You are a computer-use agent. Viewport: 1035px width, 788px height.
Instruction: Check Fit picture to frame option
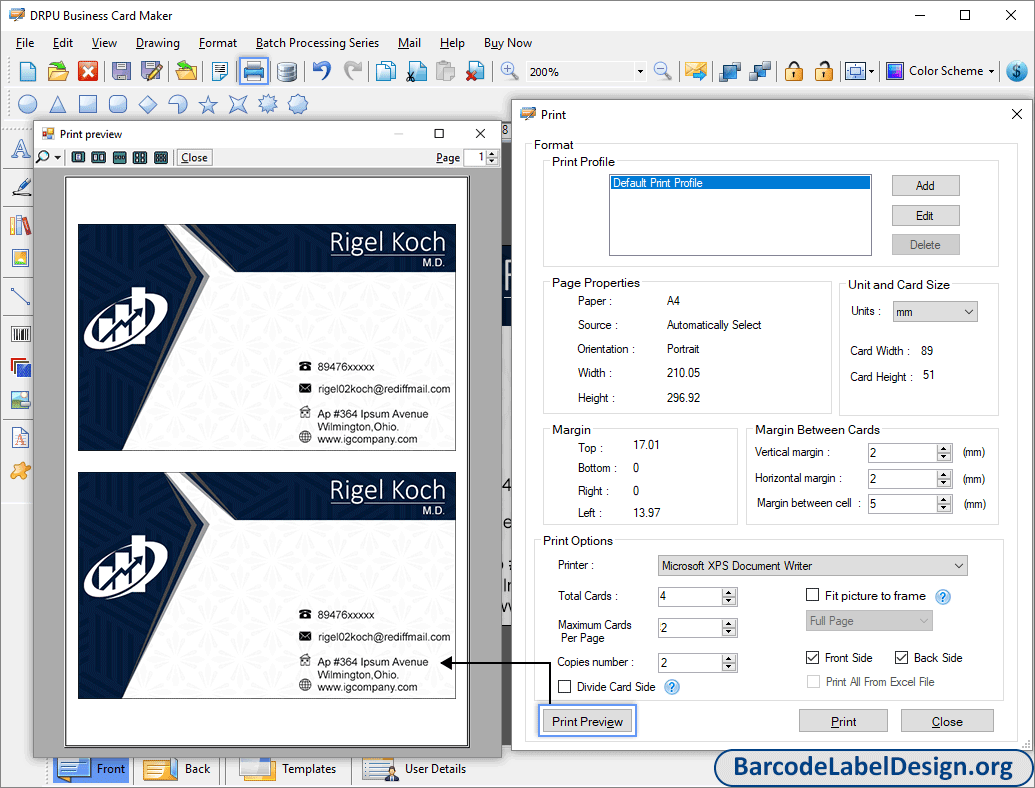pos(813,595)
